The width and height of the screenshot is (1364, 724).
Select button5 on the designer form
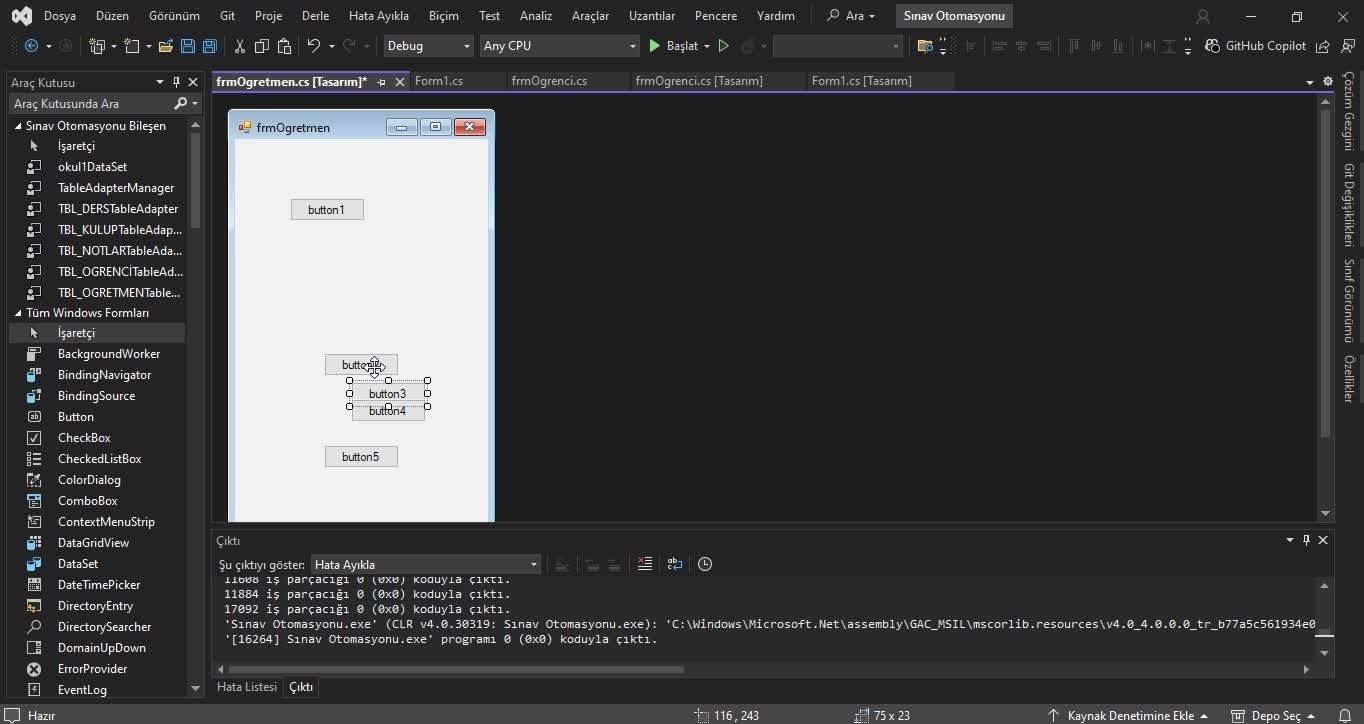361,457
